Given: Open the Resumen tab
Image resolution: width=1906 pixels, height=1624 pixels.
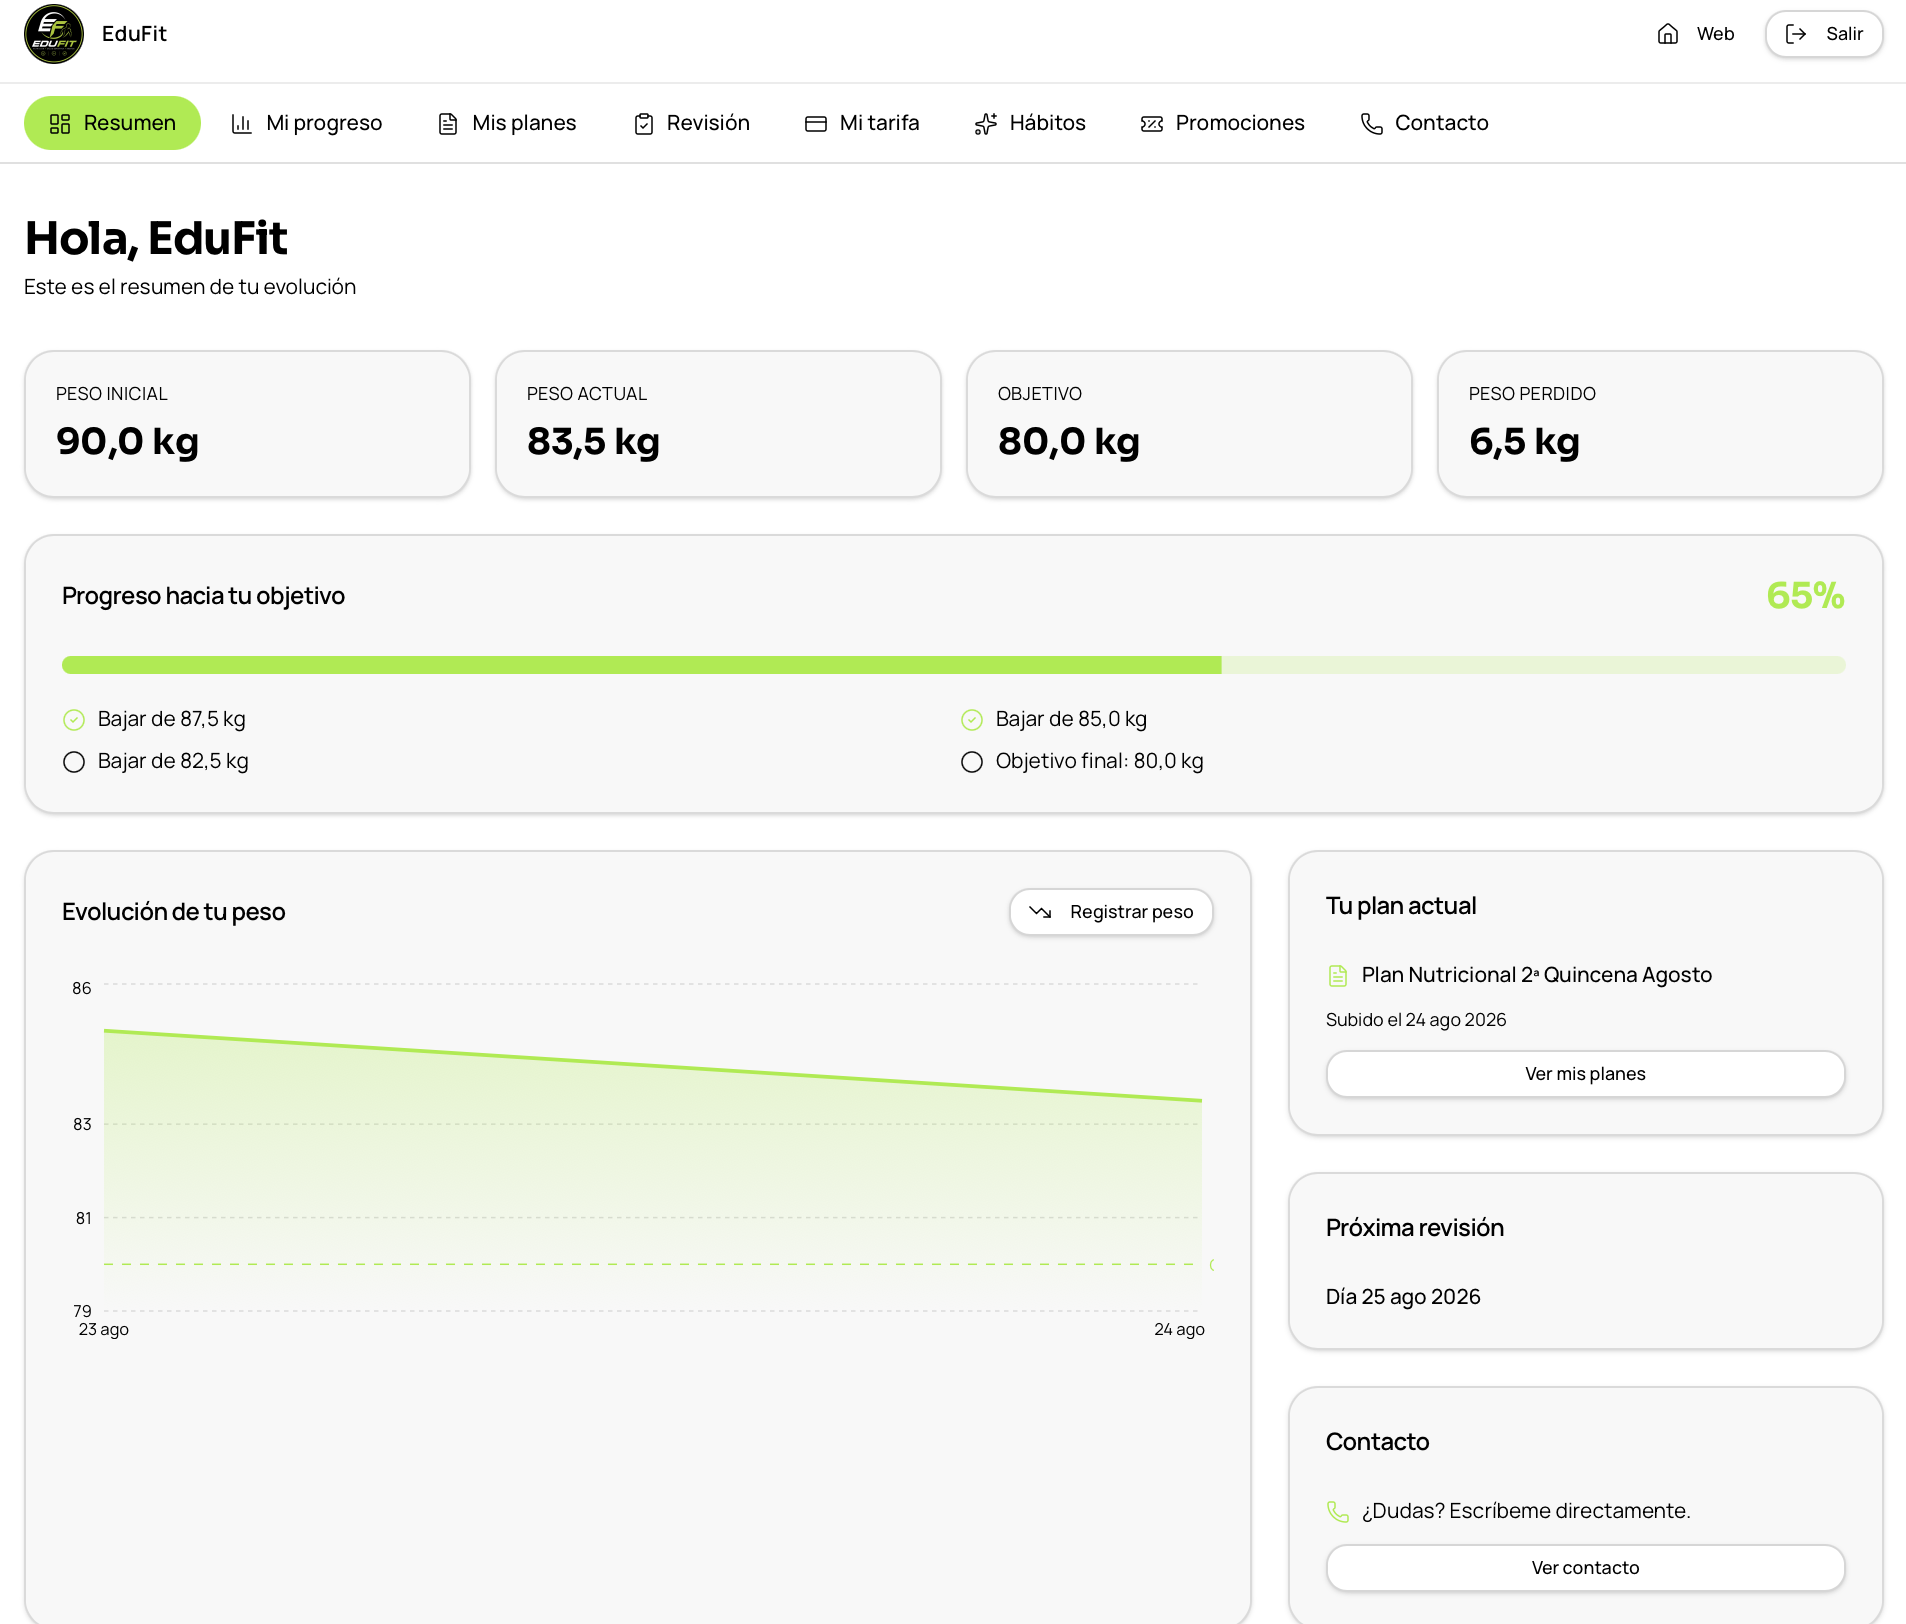Looking at the screenshot, I should tap(112, 123).
